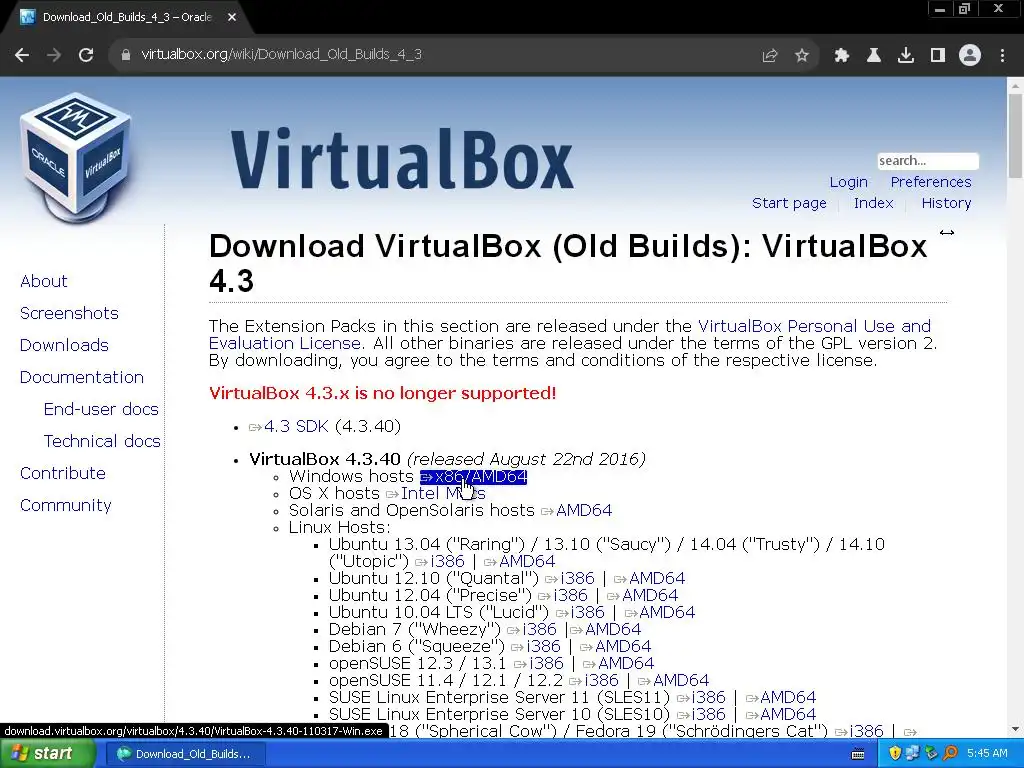This screenshot has width=1024, height=768.
Task: Open Community in the sidebar
Action: point(65,505)
